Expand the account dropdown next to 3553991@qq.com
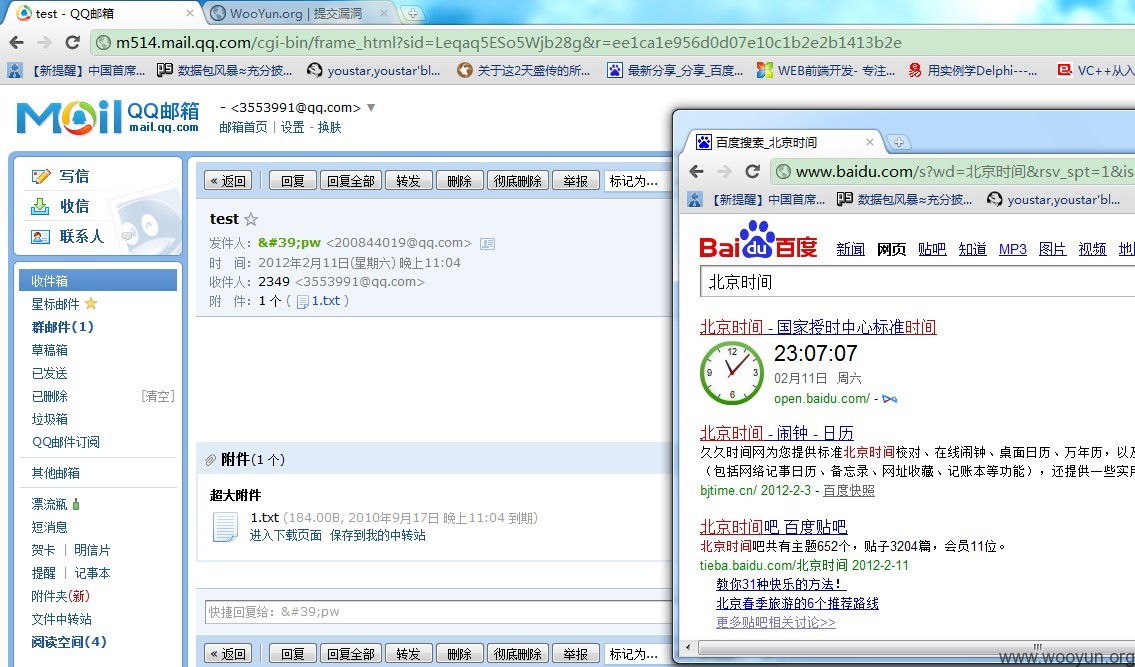Viewport: 1135px width, 667px height. pyautogui.click(x=371, y=107)
